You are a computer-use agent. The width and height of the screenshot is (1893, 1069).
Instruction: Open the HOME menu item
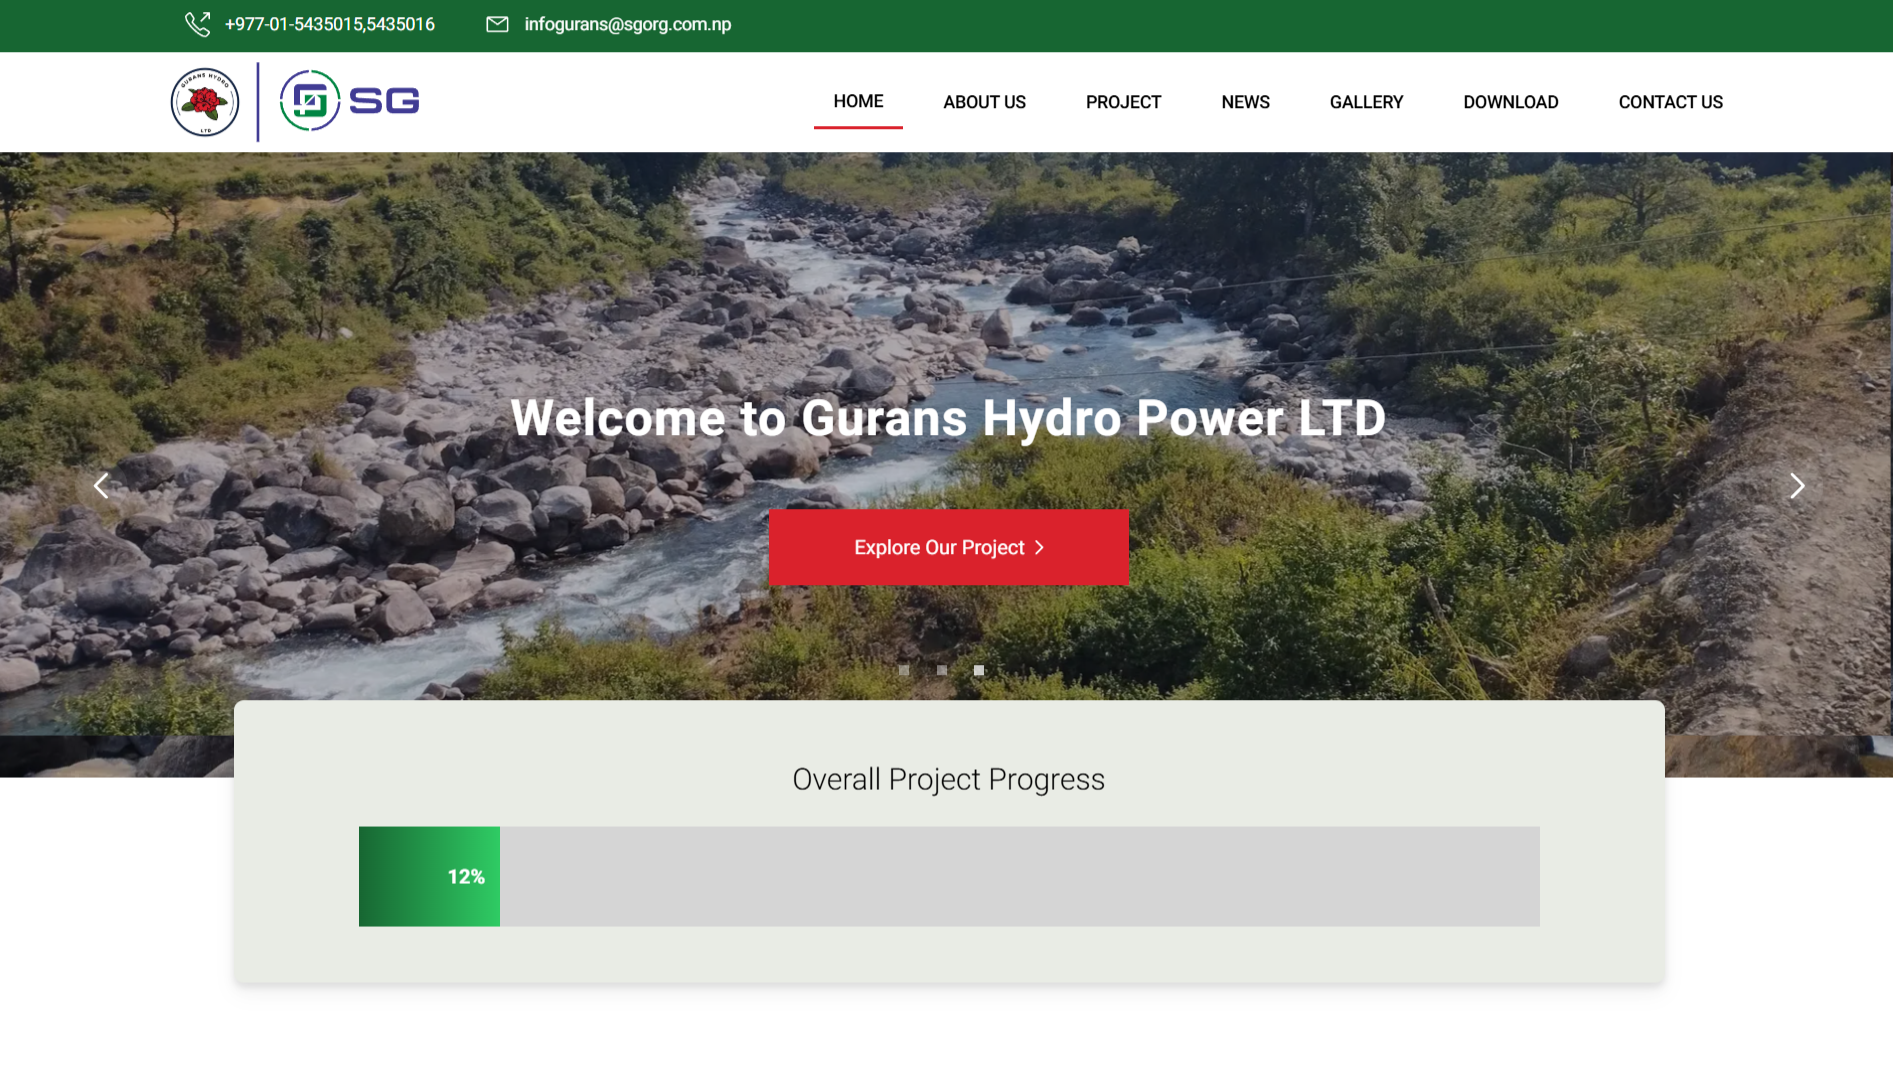[x=858, y=102]
